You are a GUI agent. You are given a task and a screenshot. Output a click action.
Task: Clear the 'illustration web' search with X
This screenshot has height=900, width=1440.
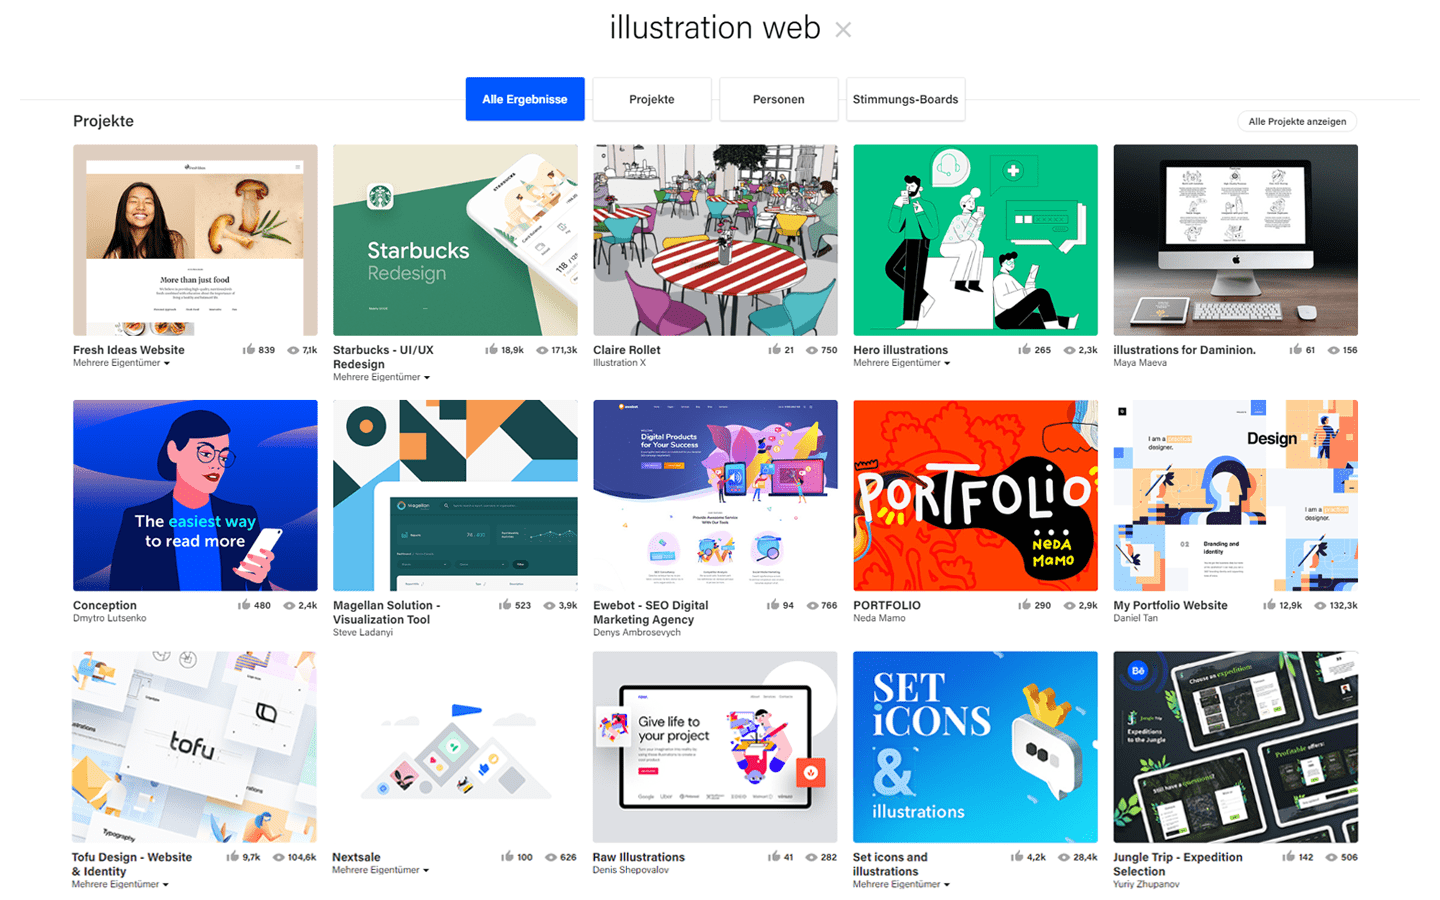click(843, 30)
